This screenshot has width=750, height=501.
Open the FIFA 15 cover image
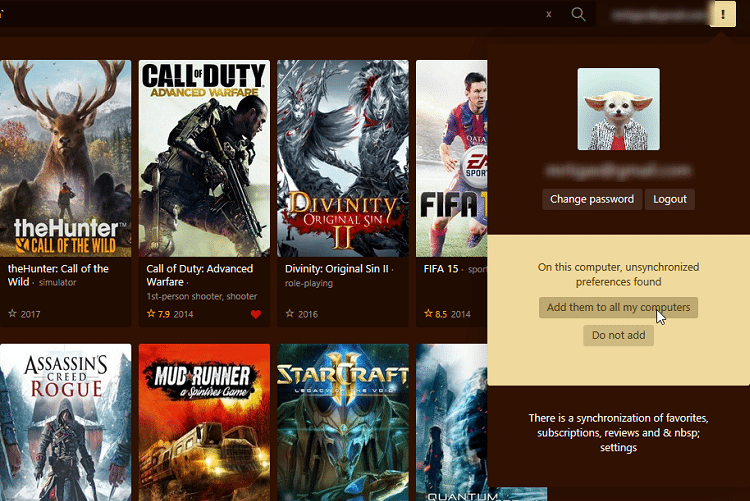pos(452,158)
